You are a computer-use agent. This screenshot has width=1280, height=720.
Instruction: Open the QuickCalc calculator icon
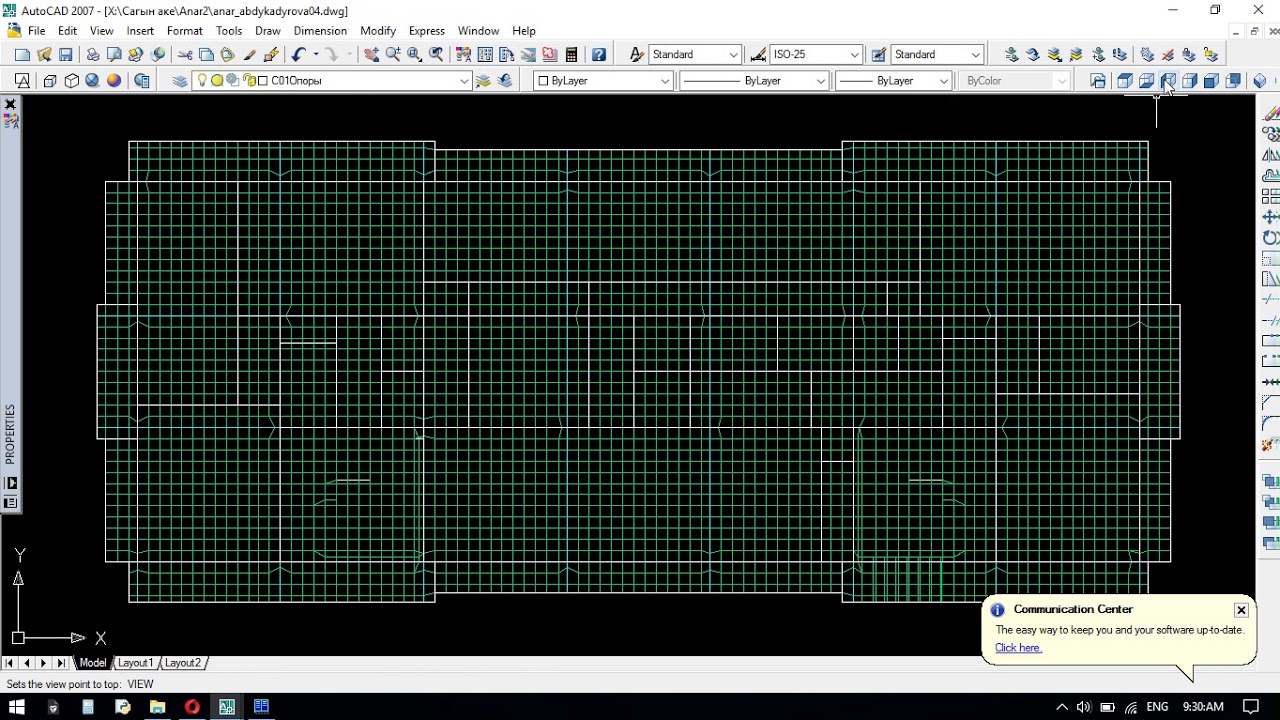point(571,55)
